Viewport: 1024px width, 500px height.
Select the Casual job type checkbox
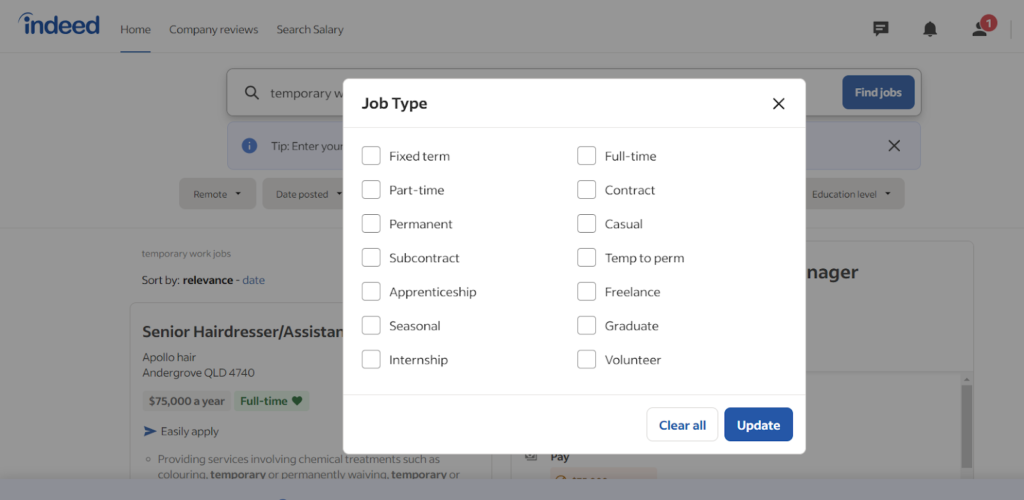coord(586,224)
